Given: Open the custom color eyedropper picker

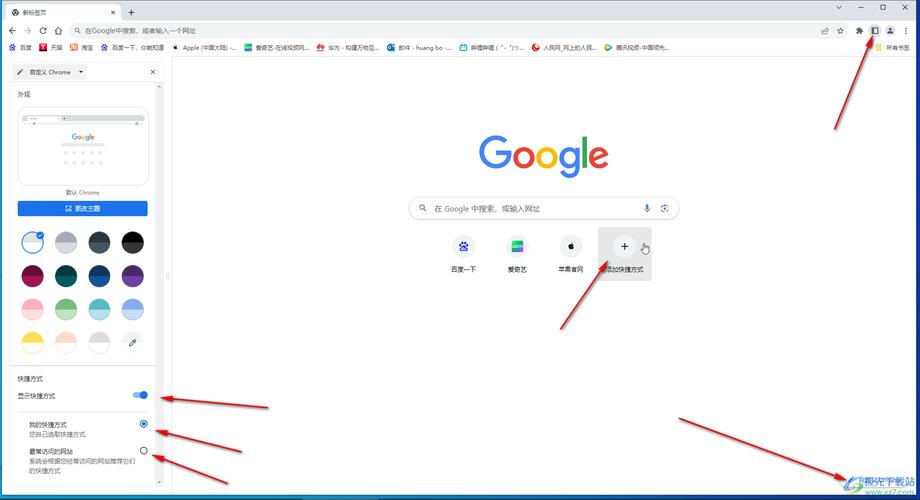Looking at the screenshot, I should 133,343.
